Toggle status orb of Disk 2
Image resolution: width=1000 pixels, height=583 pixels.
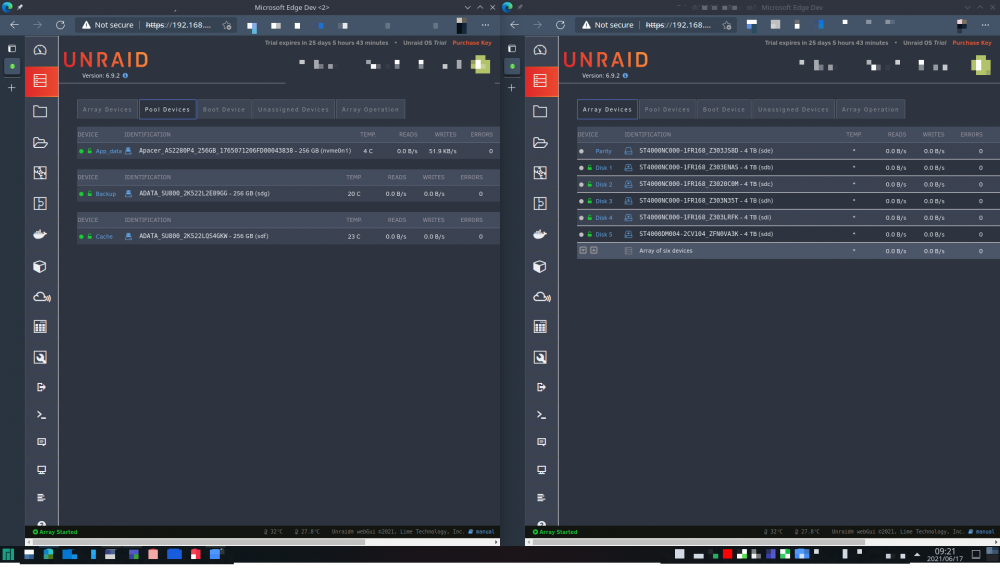coord(581,184)
